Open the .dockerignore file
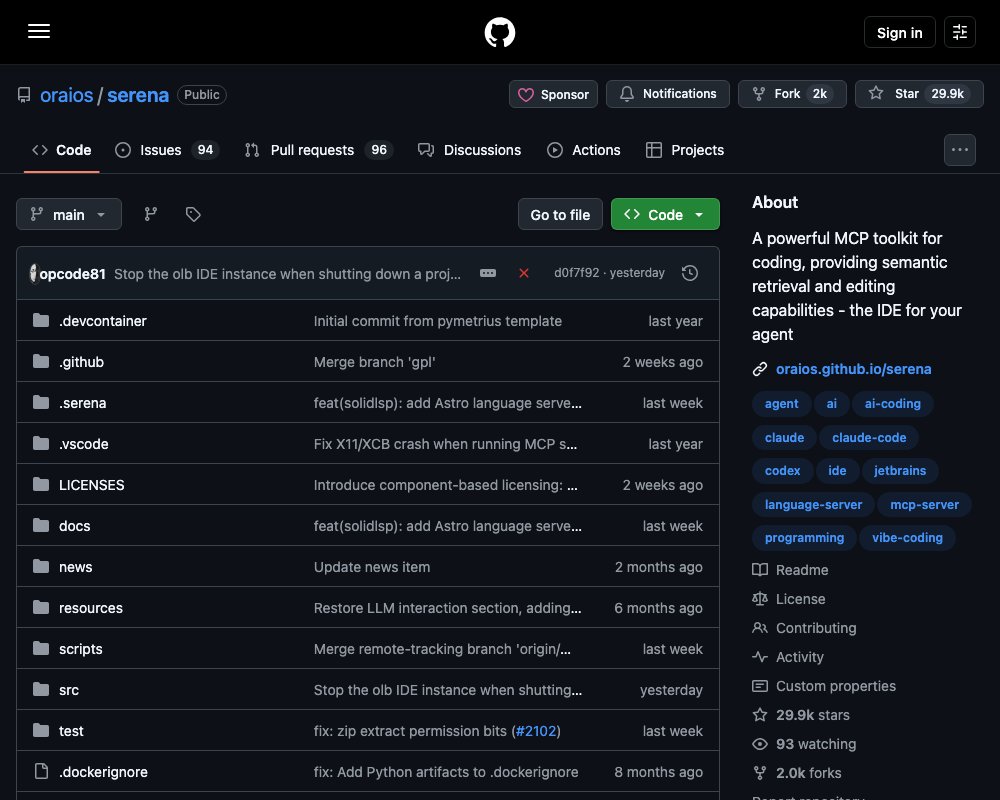 (103, 772)
